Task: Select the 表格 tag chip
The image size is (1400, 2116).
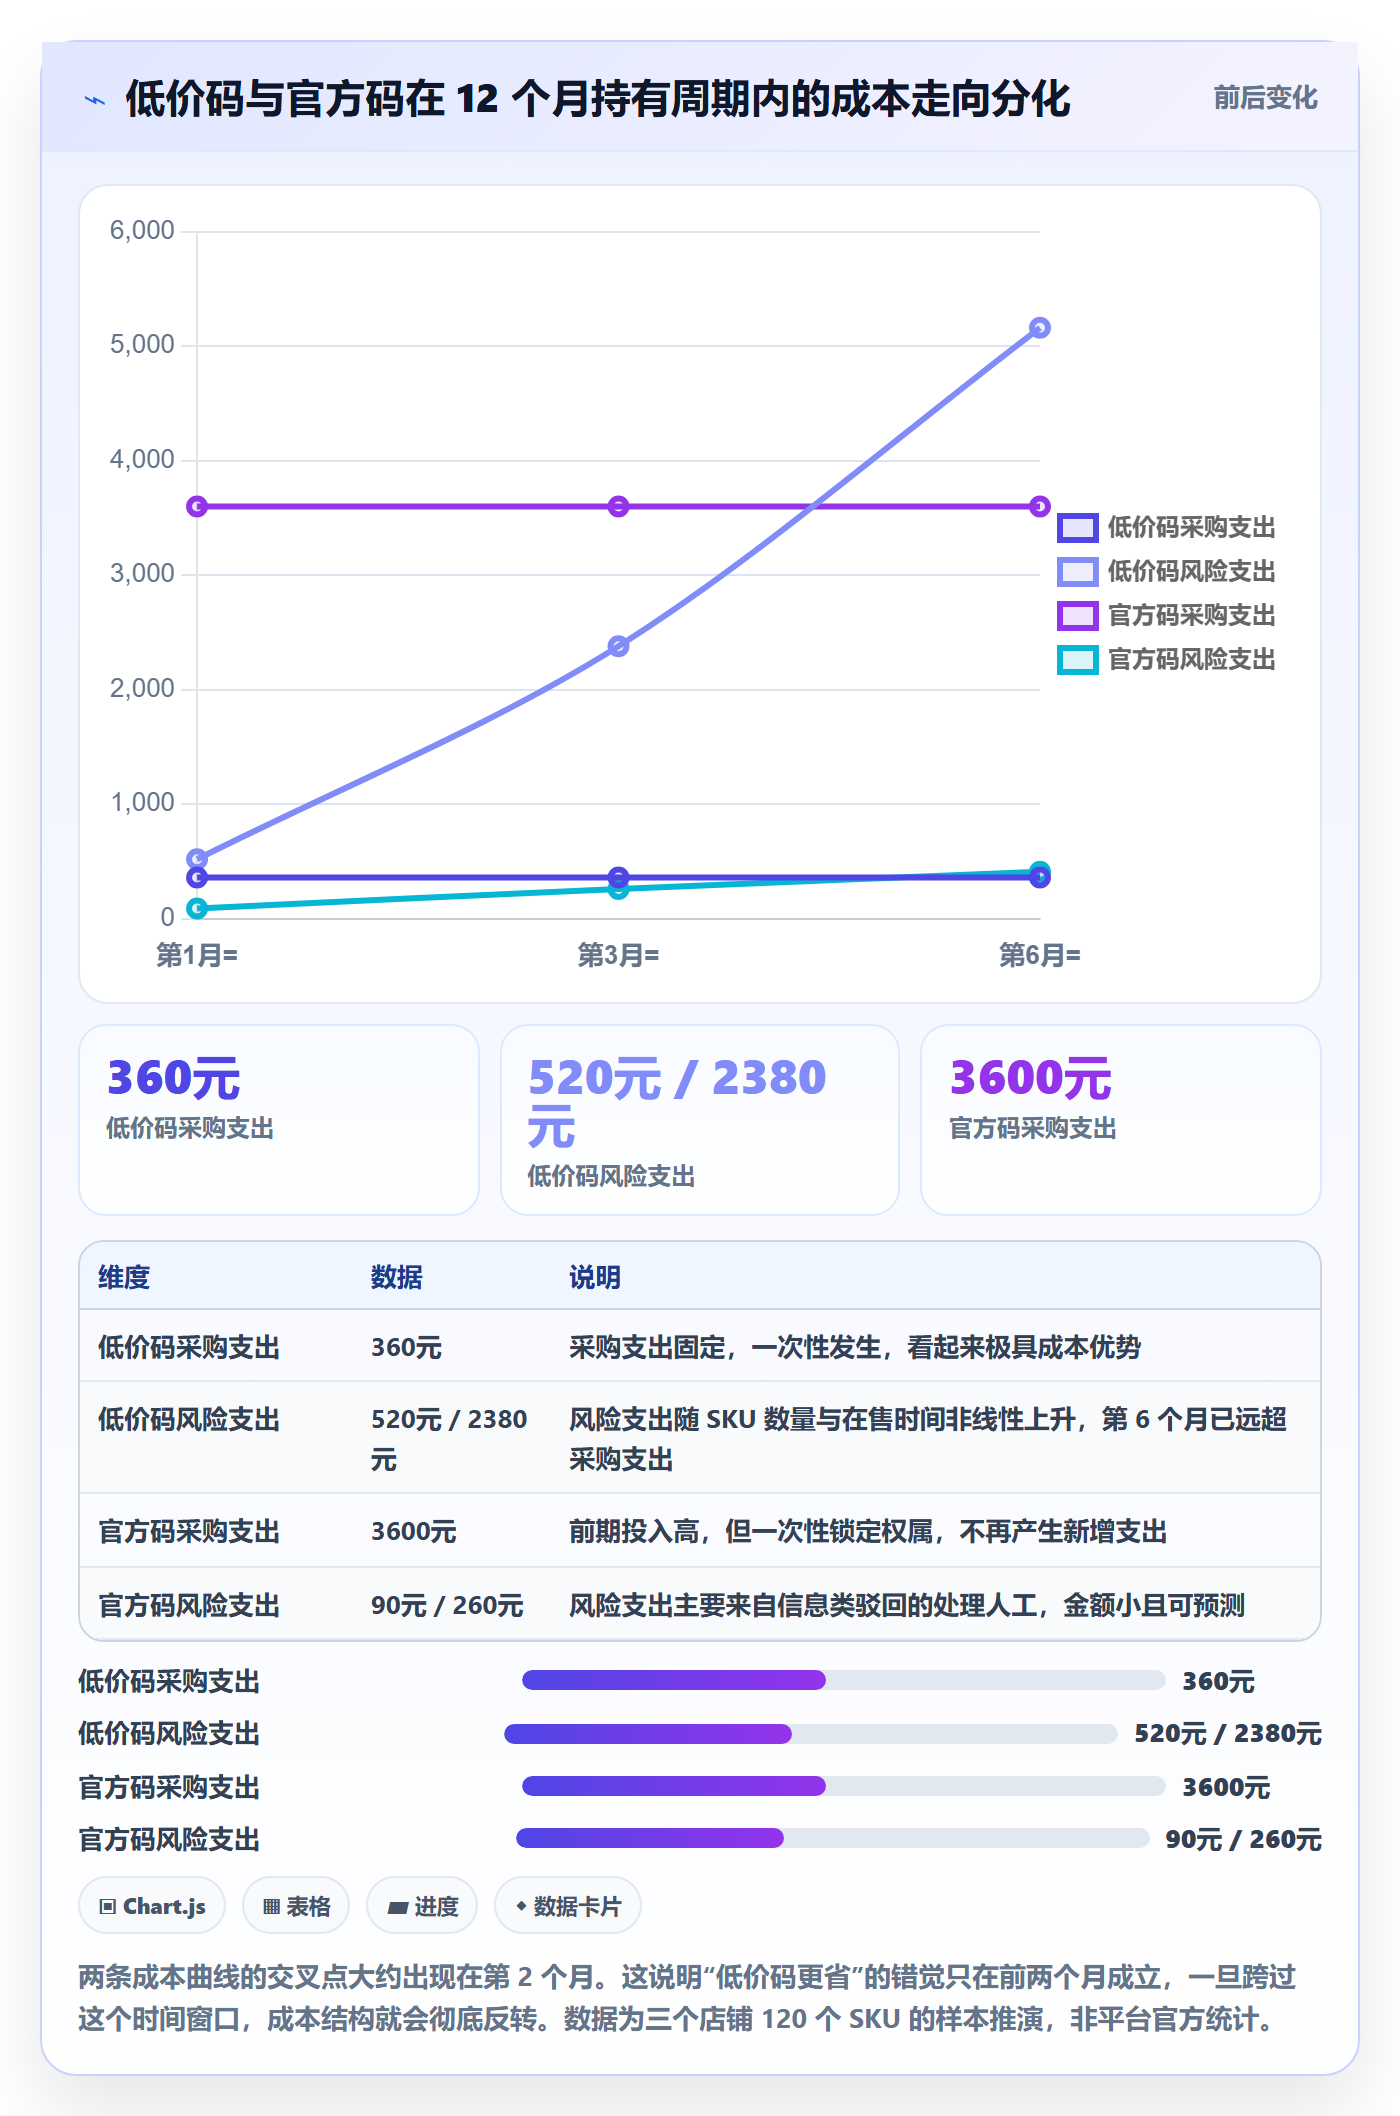Action: (296, 1906)
